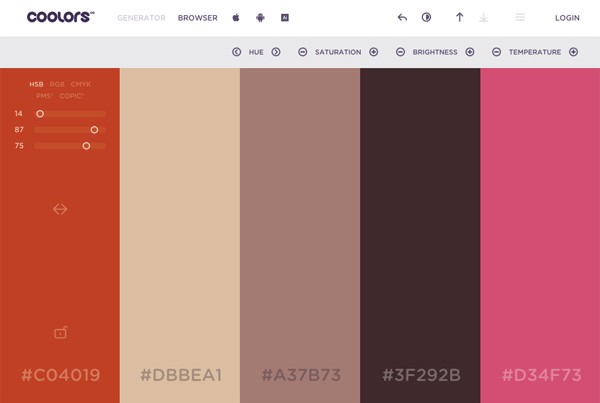This screenshot has height=403, width=600.
Task: Click the Login link
Action: (x=567, y=18)
